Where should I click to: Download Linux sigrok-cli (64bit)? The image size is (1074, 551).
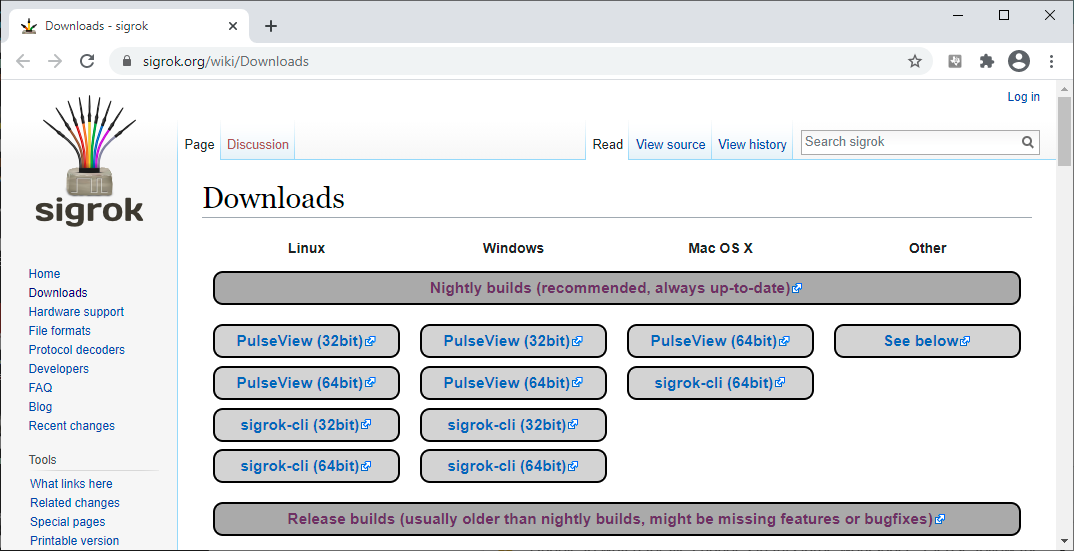tap(306, 466)
